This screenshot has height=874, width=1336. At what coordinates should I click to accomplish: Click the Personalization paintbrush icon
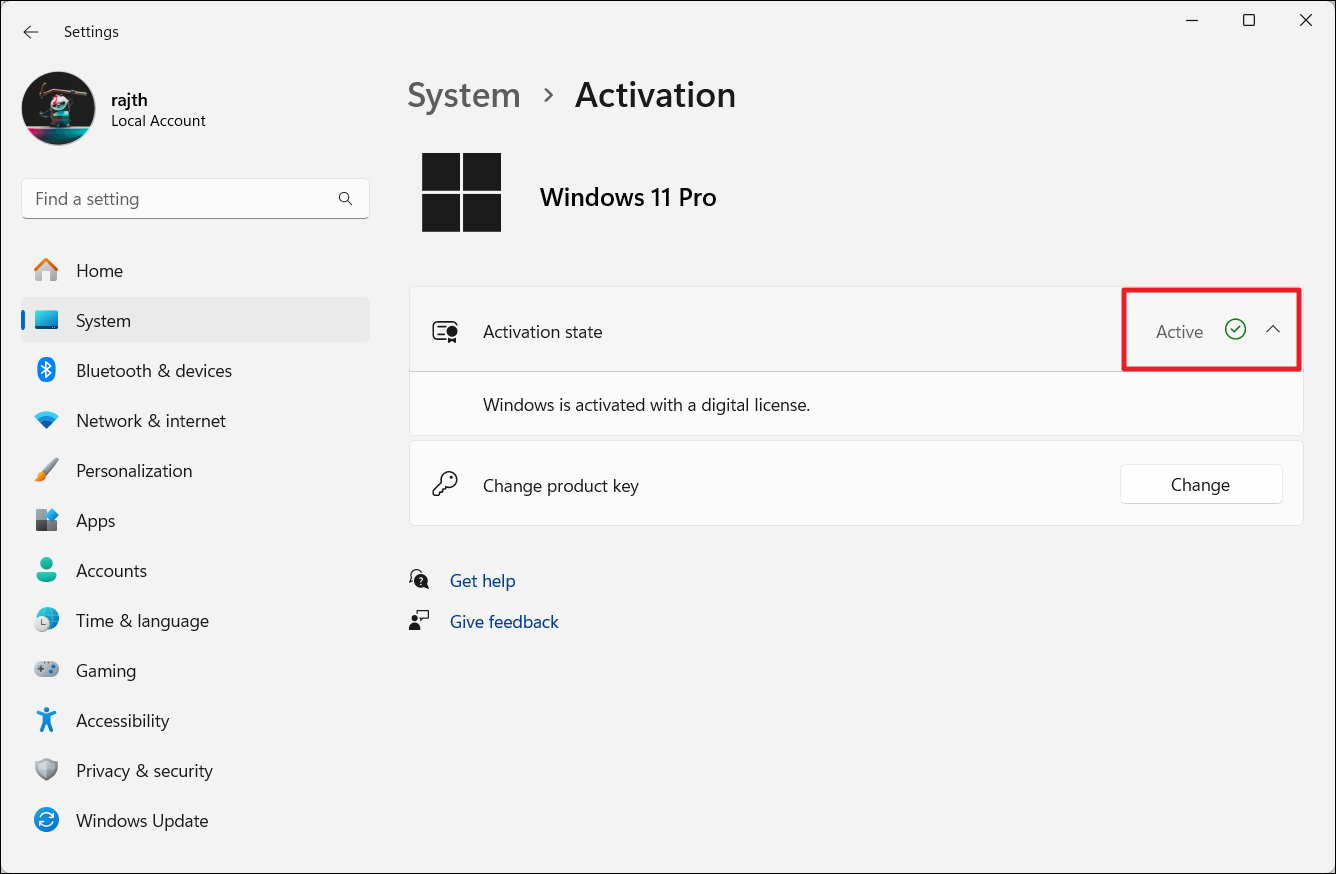pos(46,471)
